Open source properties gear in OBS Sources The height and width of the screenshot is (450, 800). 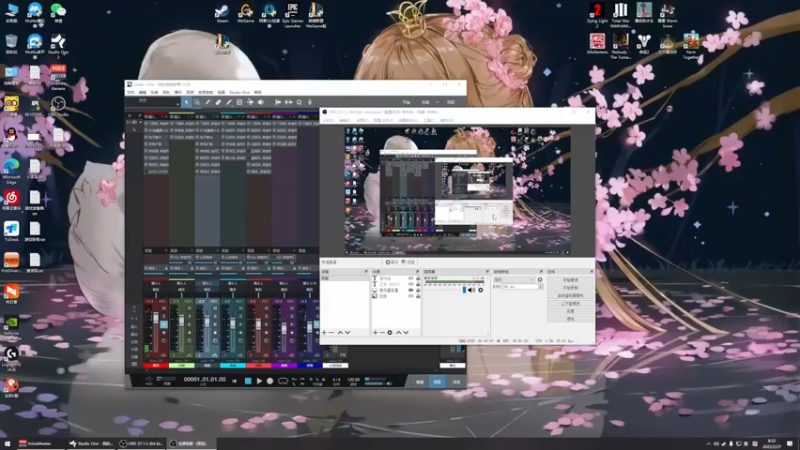pyautogui.click(x=390, y=333)
